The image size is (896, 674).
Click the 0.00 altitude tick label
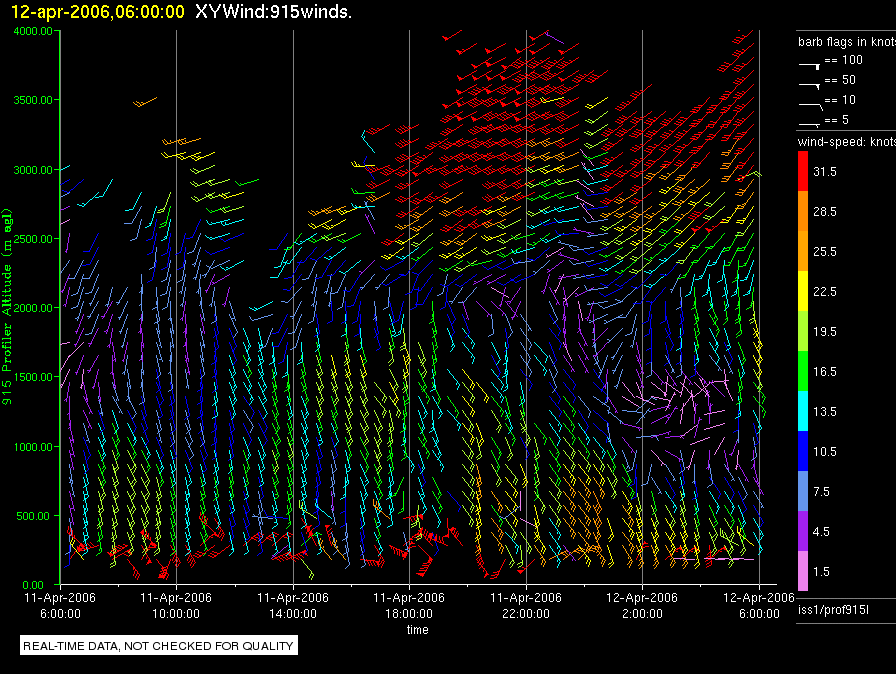(33, 585)
